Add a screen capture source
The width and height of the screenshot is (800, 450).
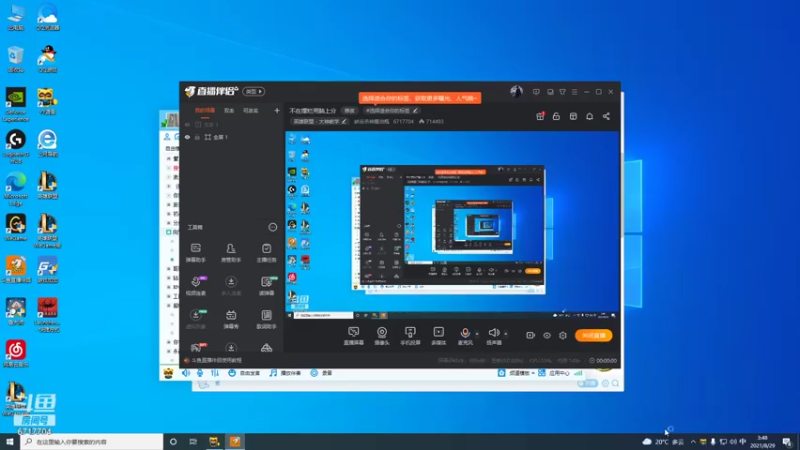[354, 336]
